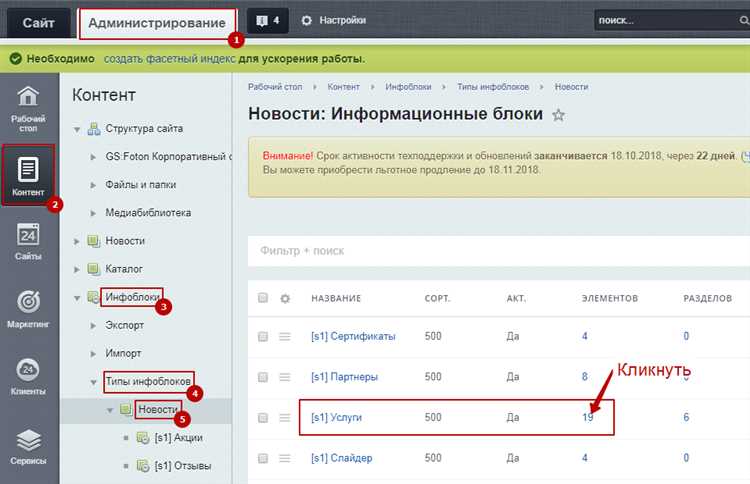Click the Каталог folder icon in tree

(x=94, y=269)
